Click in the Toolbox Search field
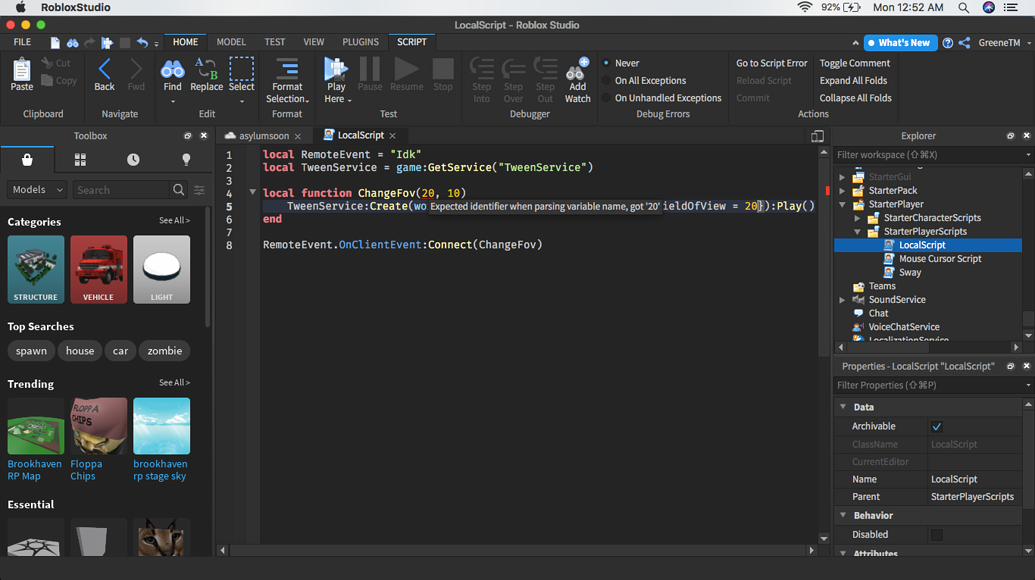Viewport: 1035px width, 580px height. tap(122, 189)
